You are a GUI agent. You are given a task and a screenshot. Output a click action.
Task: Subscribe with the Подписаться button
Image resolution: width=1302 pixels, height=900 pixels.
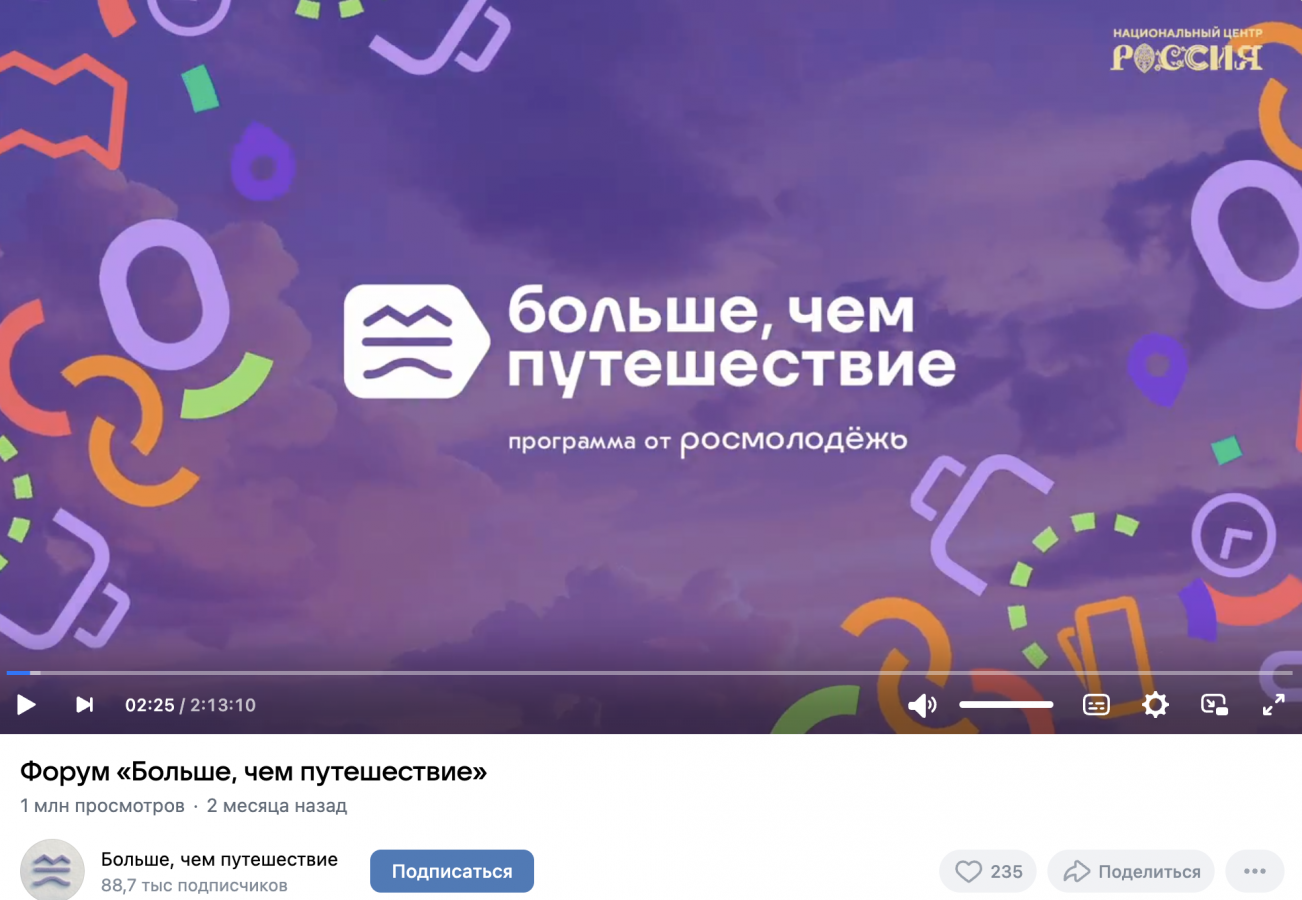coord(452,871)
